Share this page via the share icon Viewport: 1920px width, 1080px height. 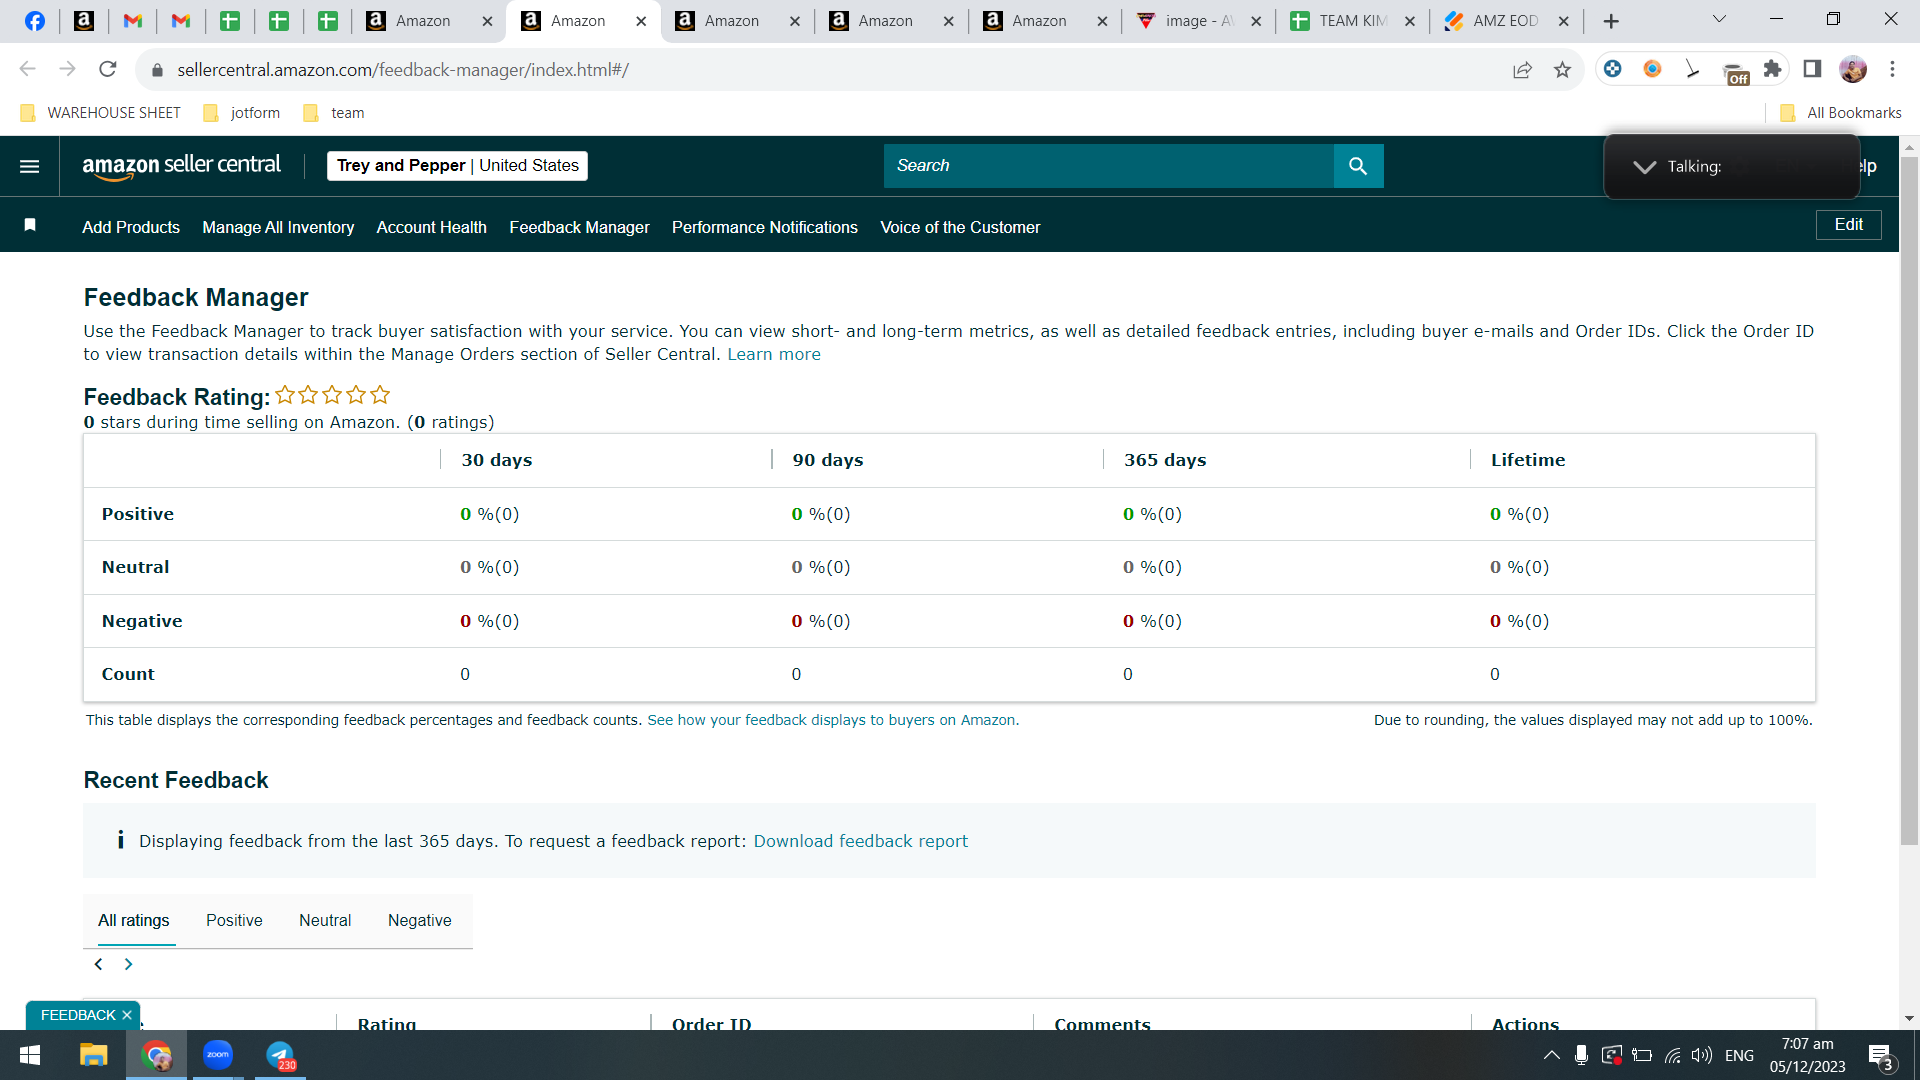(1522, 69)
